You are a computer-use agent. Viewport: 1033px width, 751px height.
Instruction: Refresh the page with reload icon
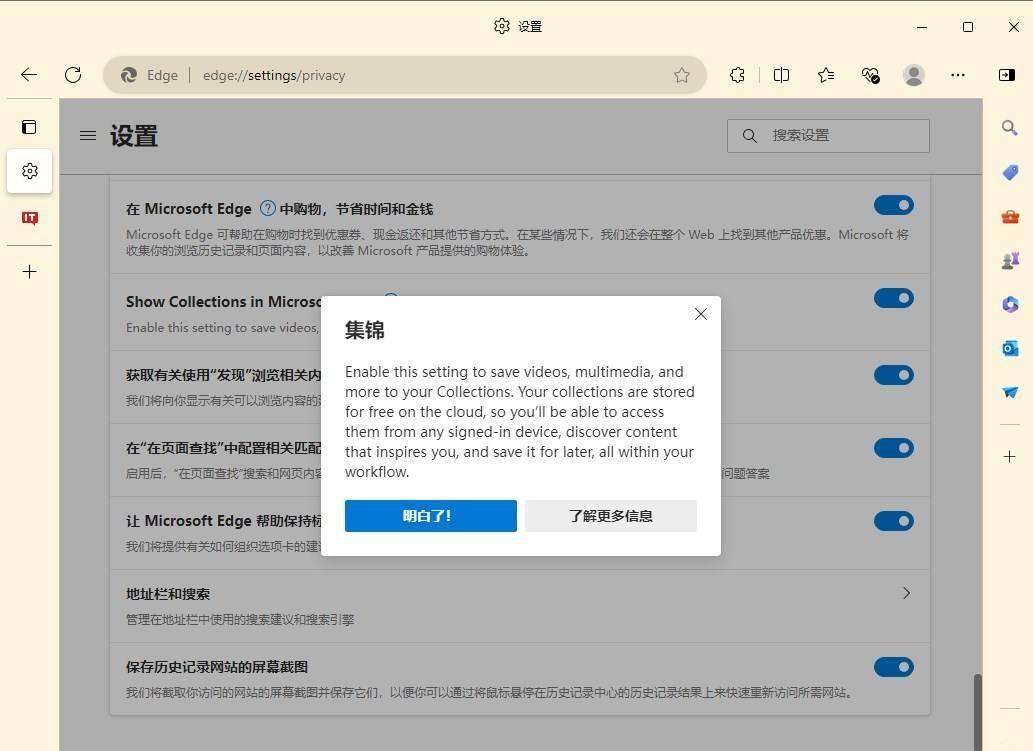[73, 75]
